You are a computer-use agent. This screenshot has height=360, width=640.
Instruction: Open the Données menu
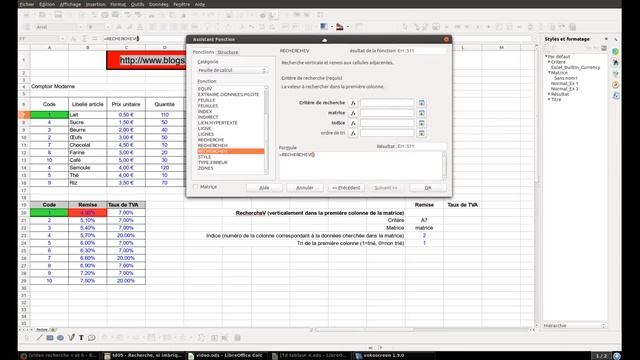(158, 4)
